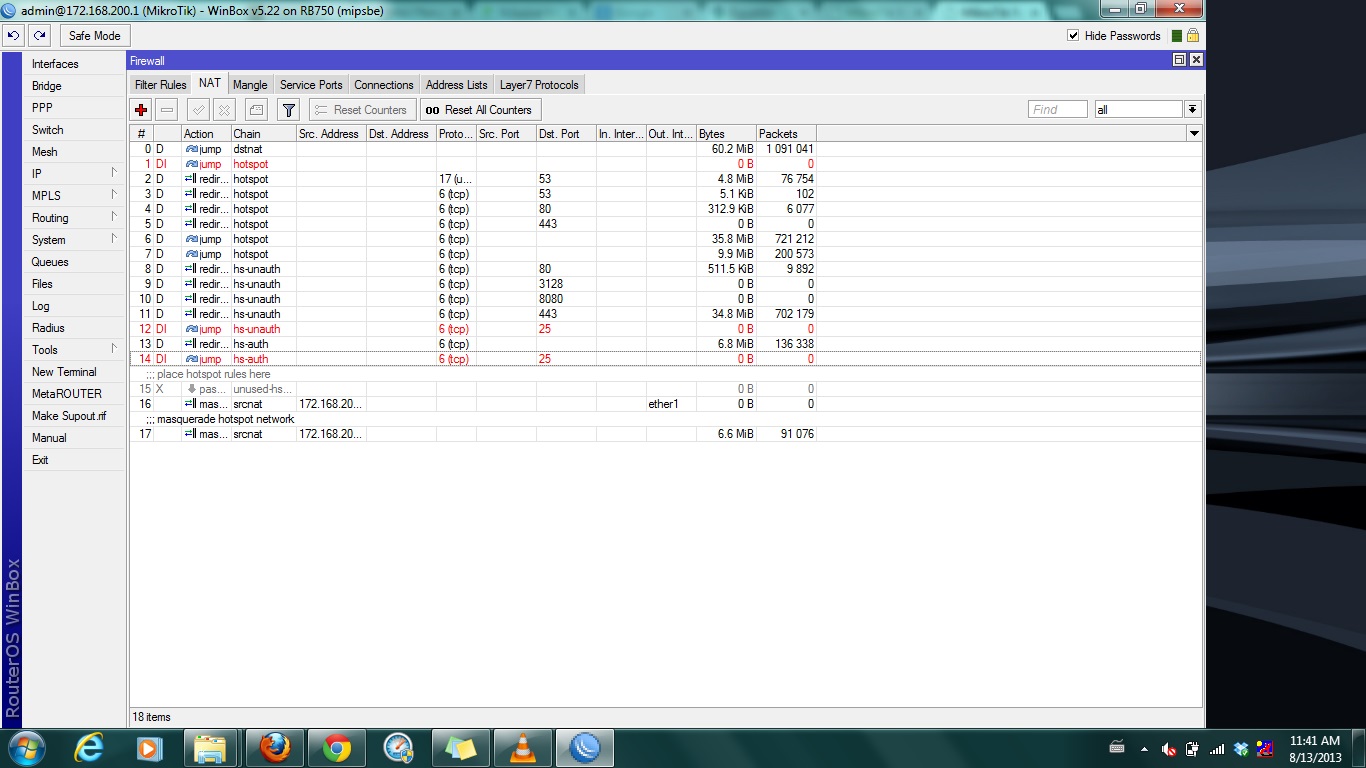Open the Connections tab
The width and height of the screenshot is (1366, 768).
pos(383,85)
